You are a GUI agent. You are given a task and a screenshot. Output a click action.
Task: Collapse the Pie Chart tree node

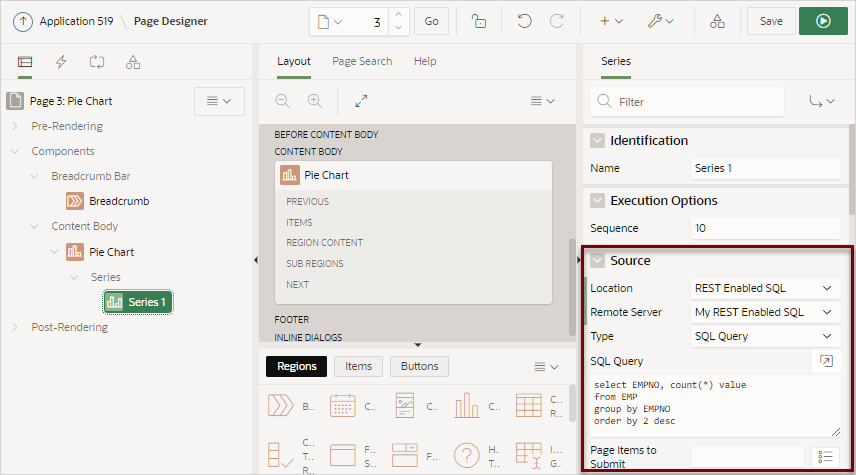coord(54,252)
